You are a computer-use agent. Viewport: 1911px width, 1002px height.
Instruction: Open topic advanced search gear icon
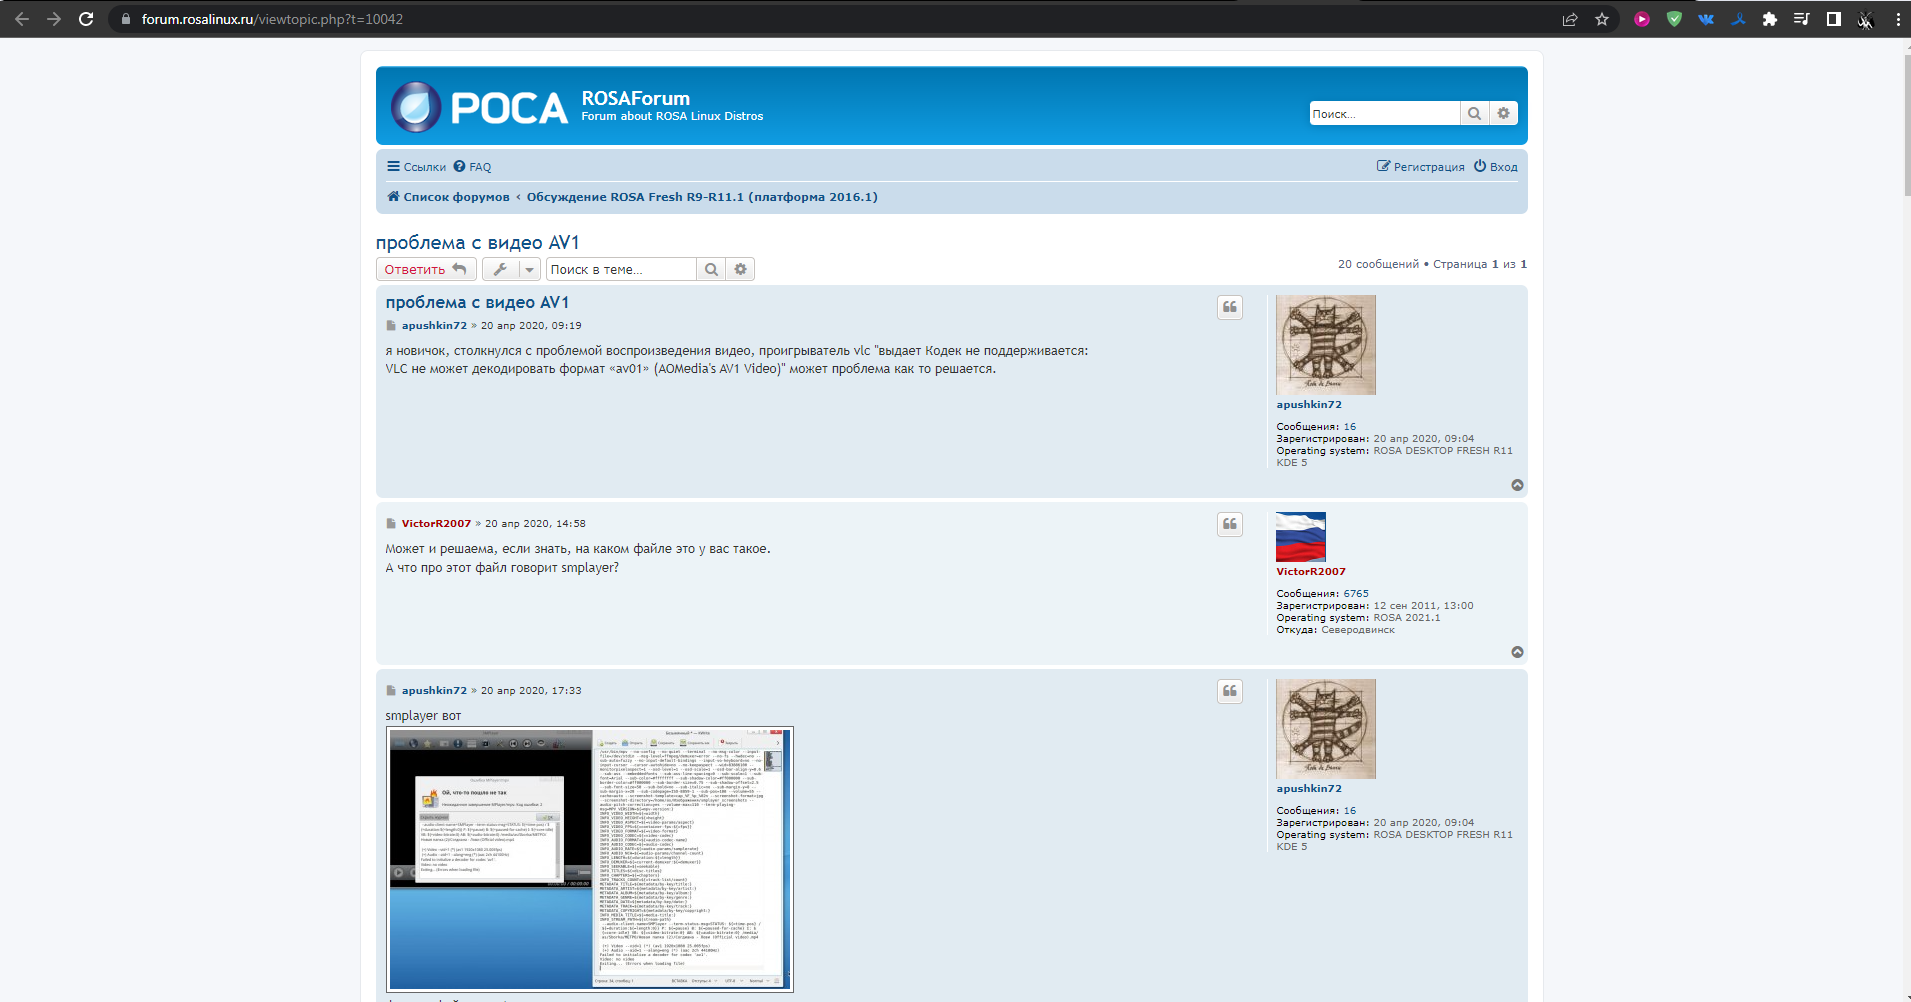pyautogui.click(x=740, y=269)
